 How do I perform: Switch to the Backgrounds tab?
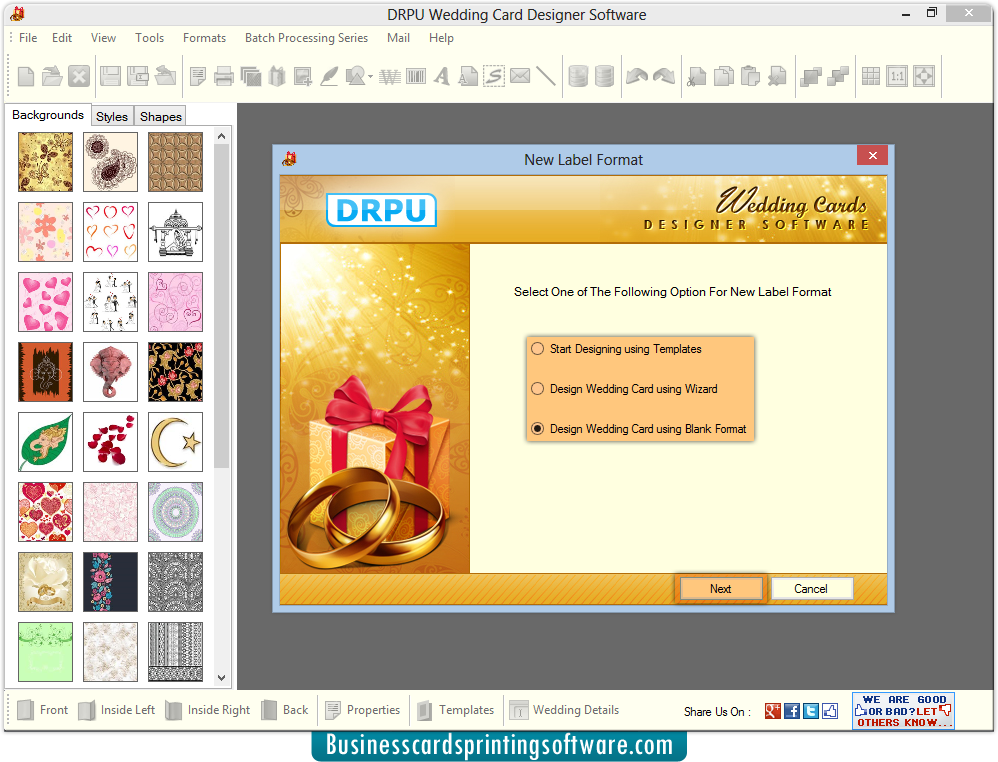(48, 115)
